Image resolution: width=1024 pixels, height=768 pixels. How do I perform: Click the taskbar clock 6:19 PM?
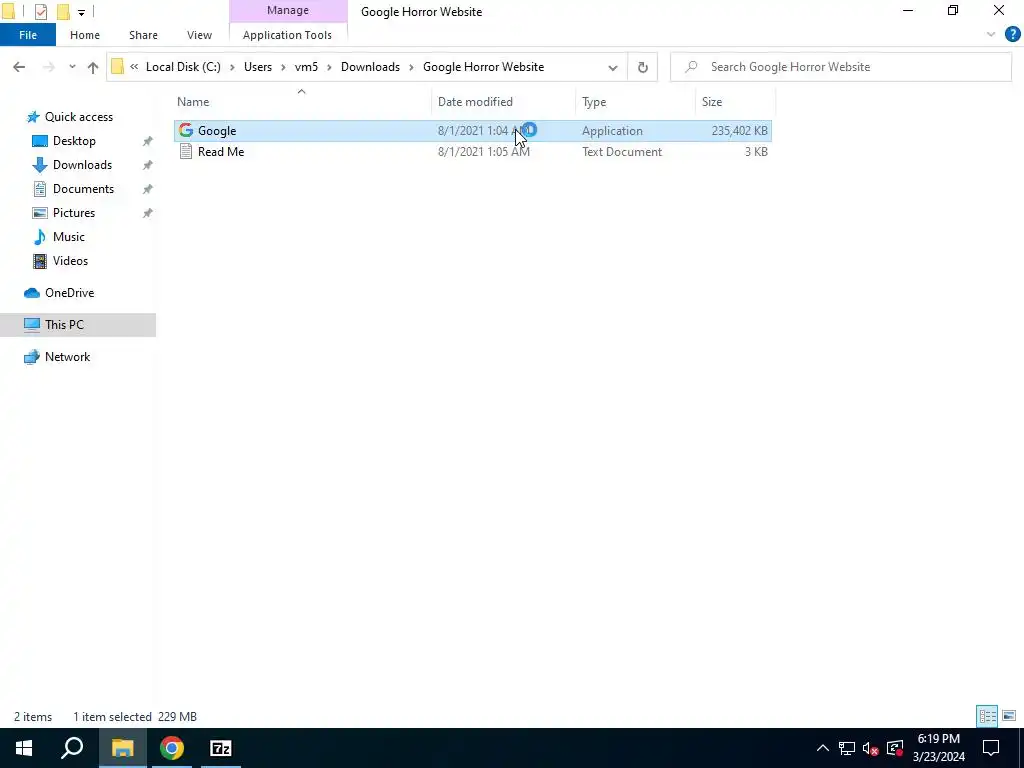(x=938, y=739)
